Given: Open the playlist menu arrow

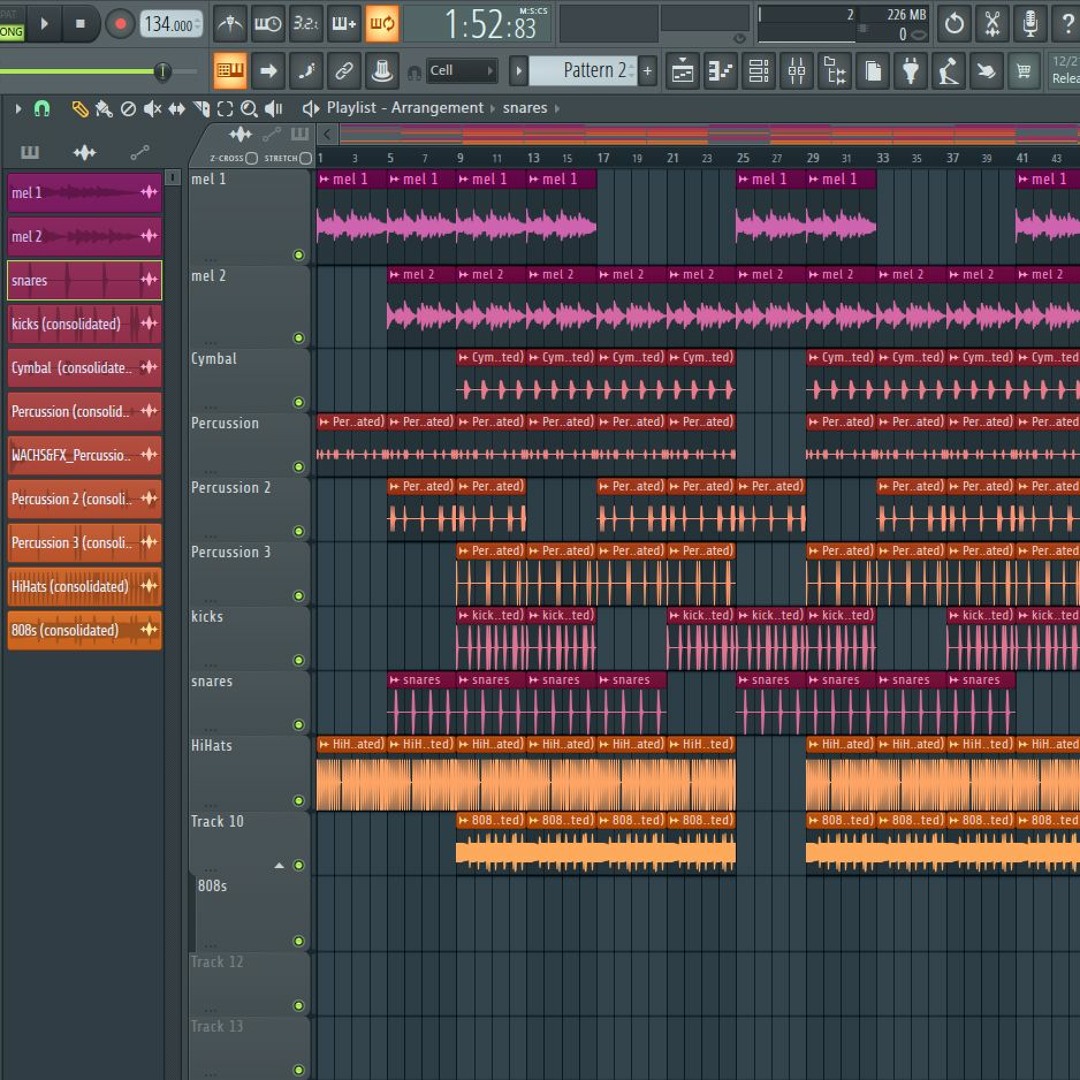Looking at the screenshot, I should (18, 109).
